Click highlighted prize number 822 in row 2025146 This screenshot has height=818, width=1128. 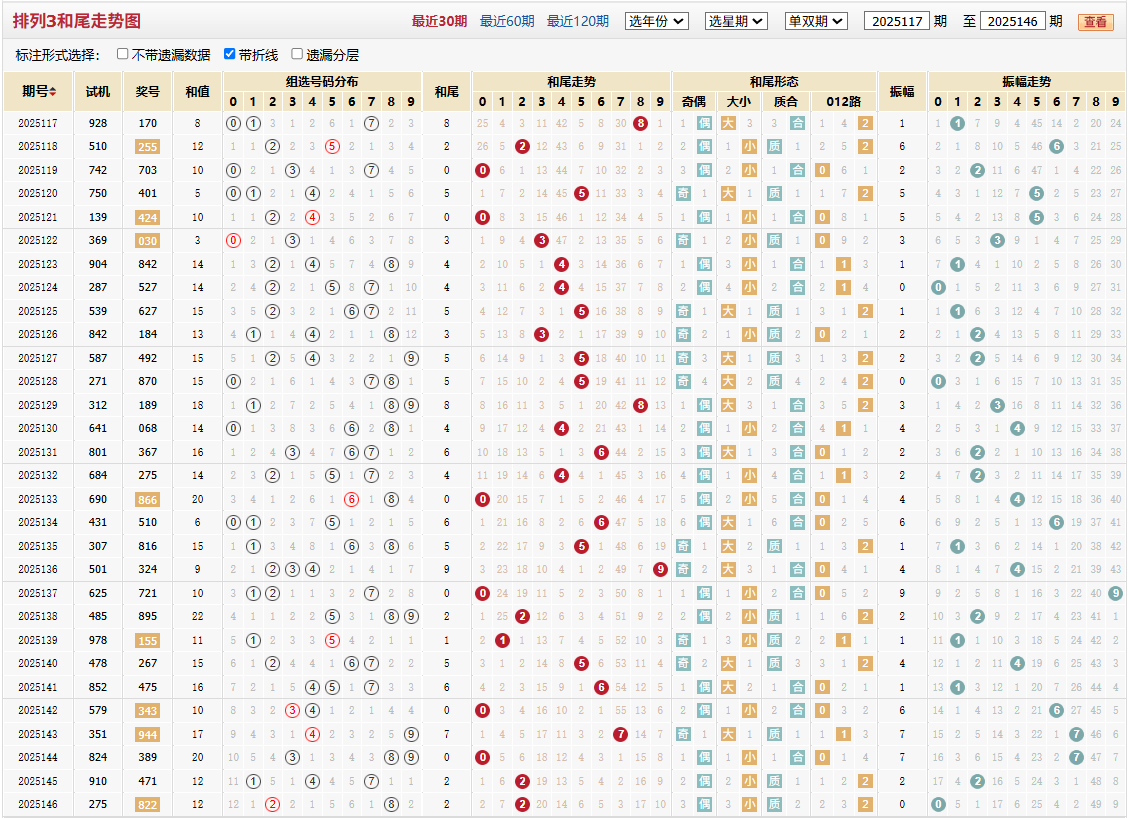147,804
